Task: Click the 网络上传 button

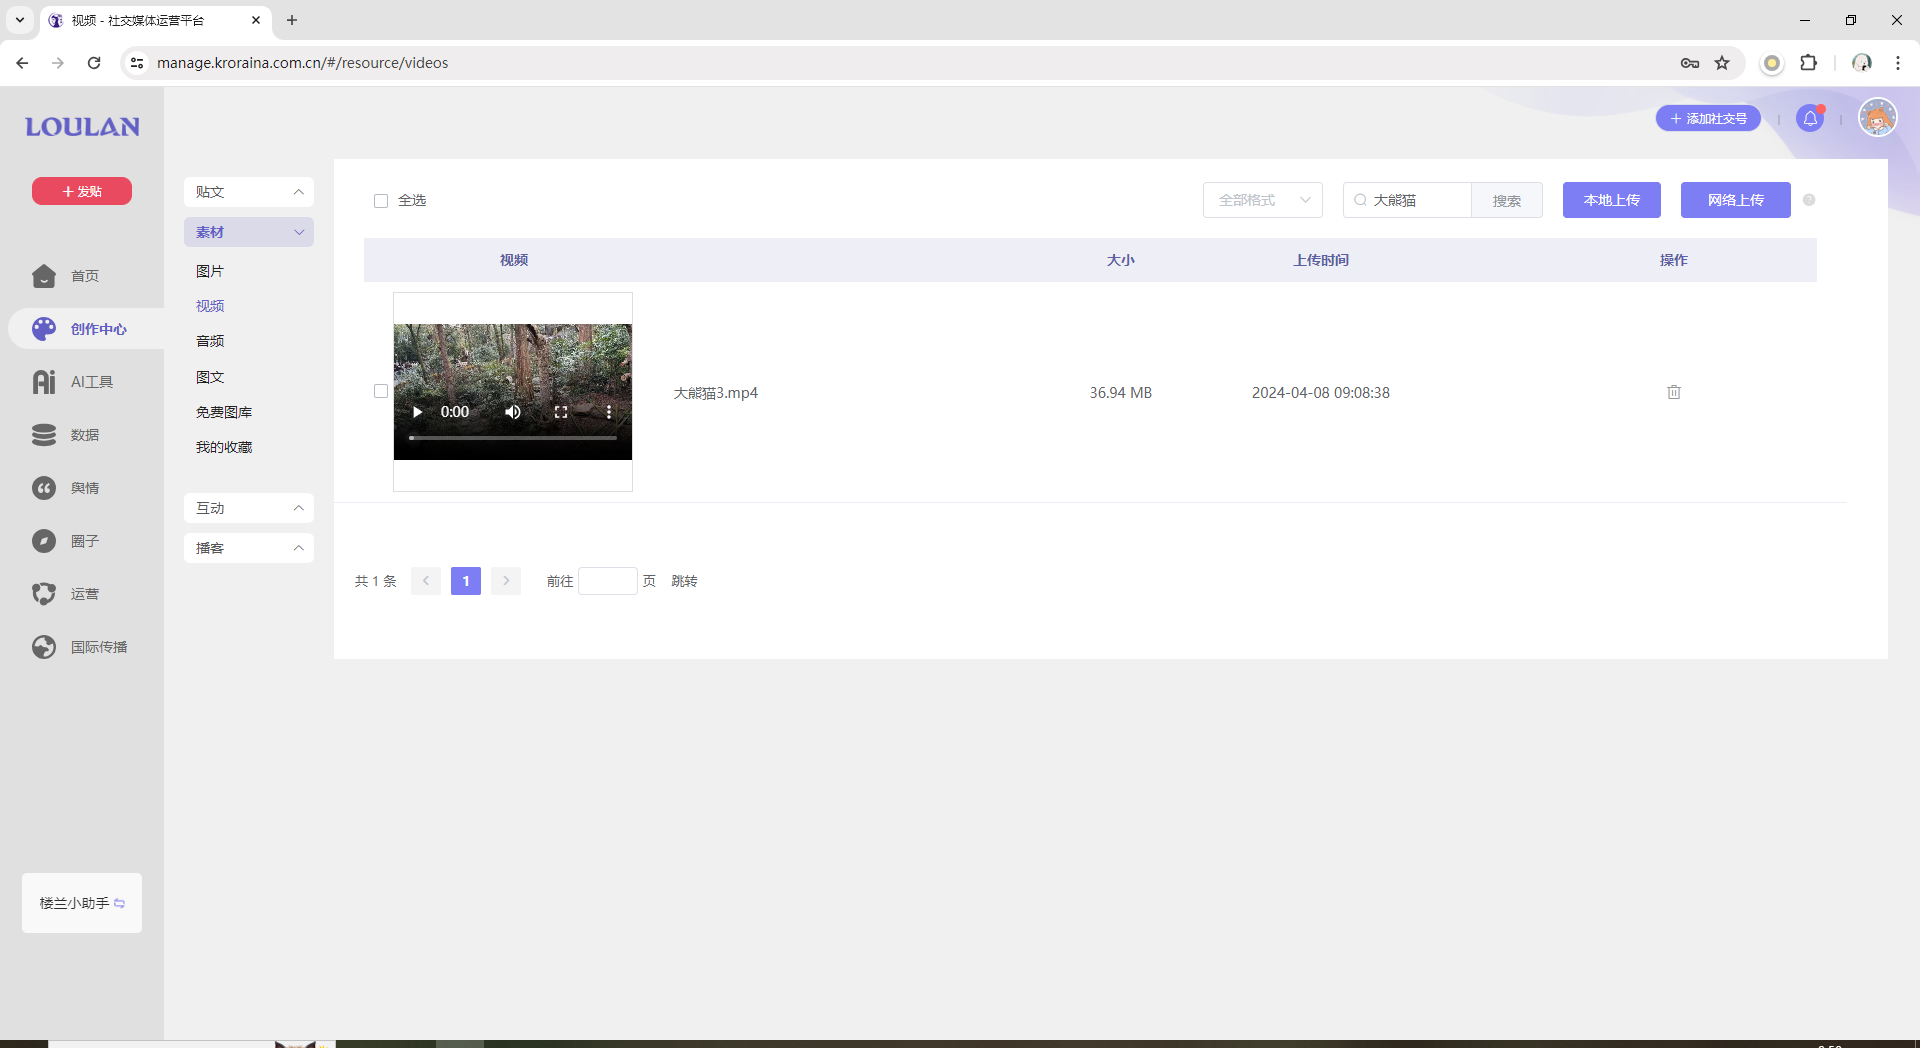Action: (1735, 200)
